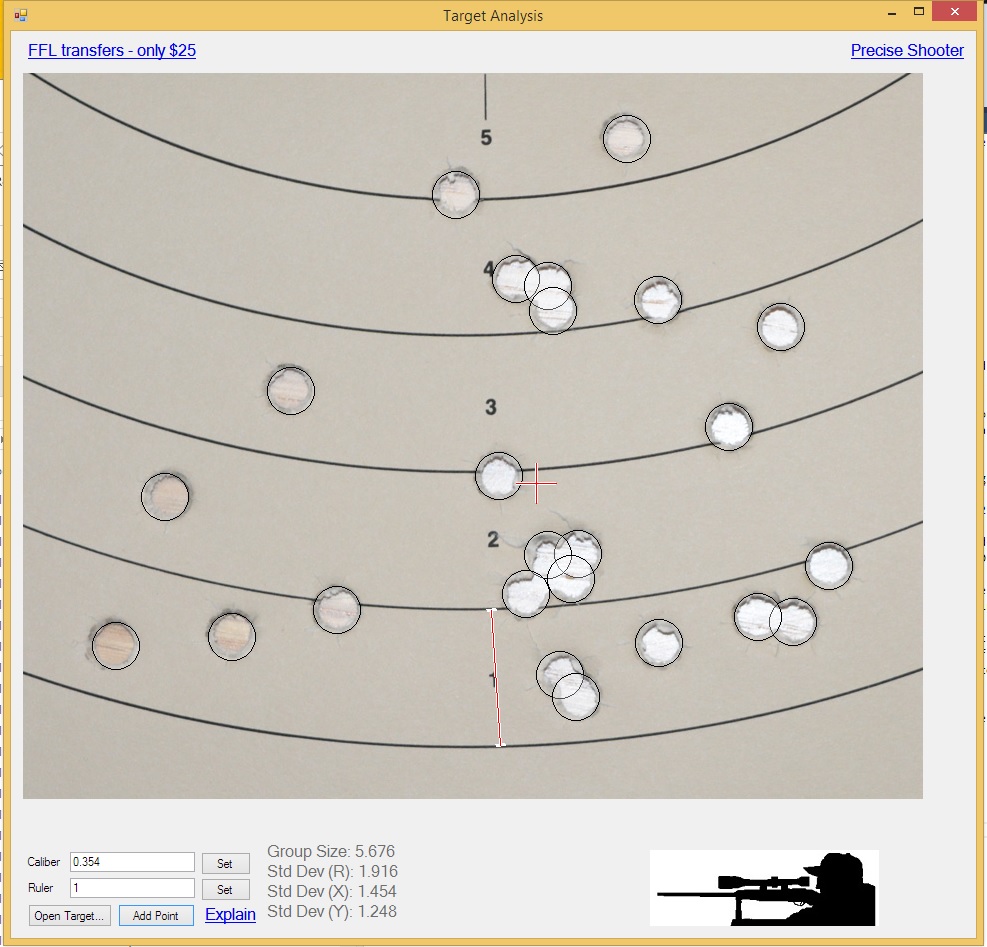Click the ring number 3 on target

[491, 407]
